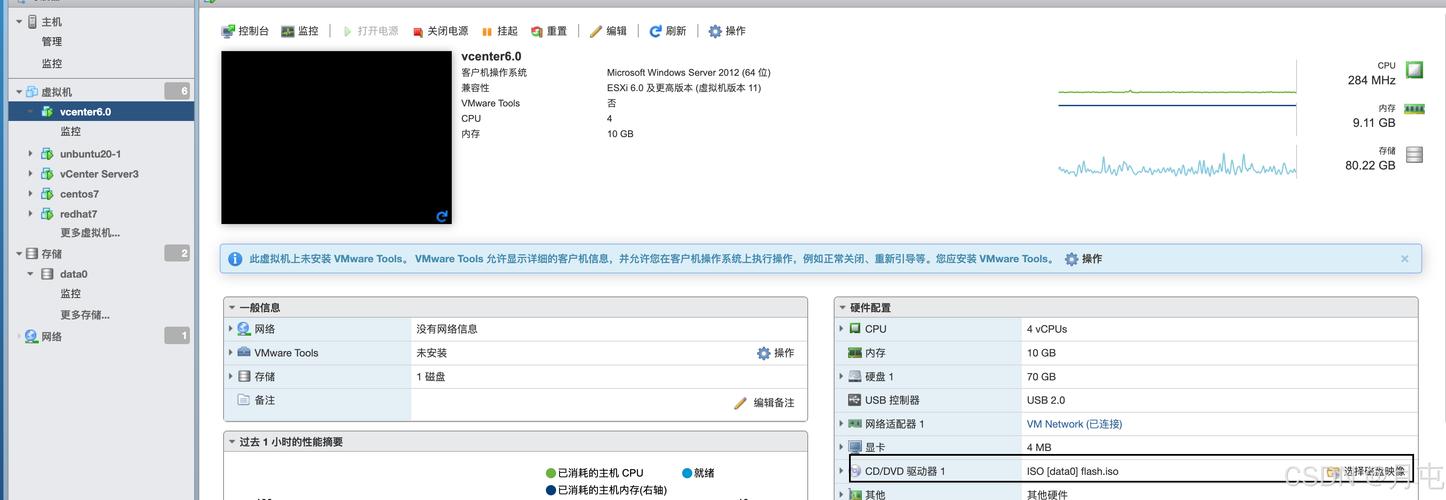Click the 刷新 refresh icon
1446x500 pixels.
tap(655, 31)
